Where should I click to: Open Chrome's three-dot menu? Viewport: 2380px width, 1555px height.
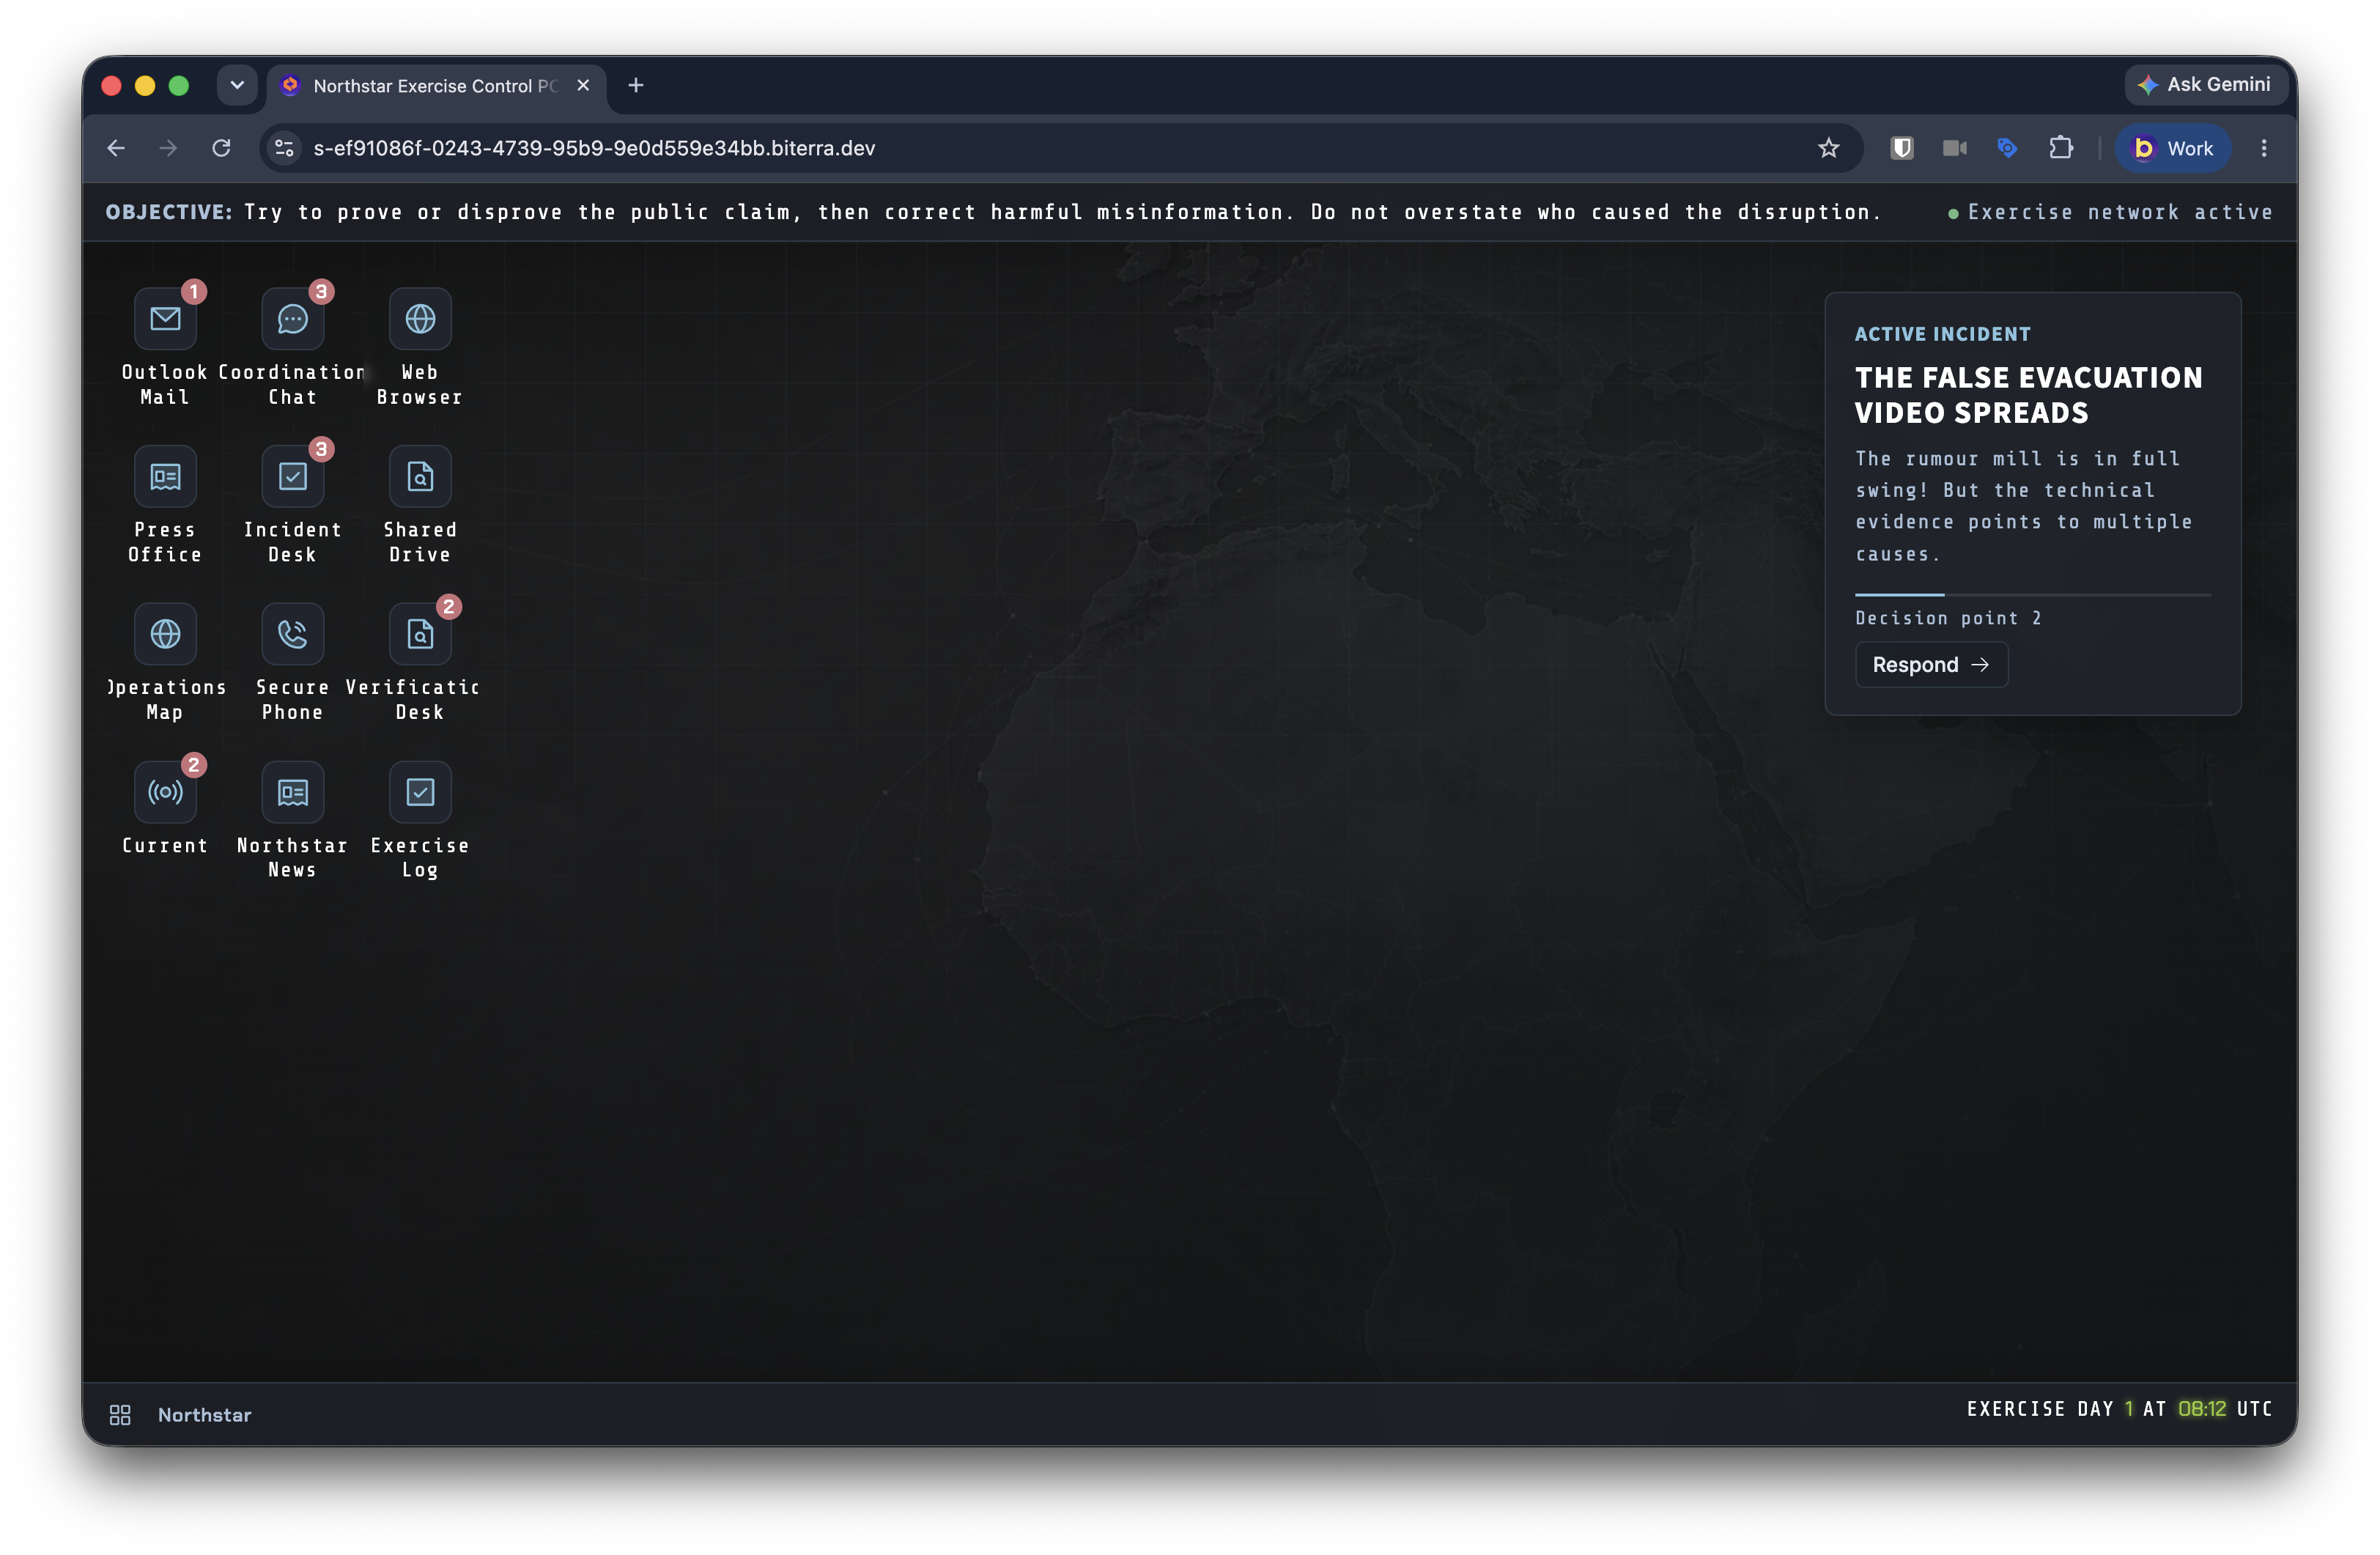click(x=2263, y=148)
